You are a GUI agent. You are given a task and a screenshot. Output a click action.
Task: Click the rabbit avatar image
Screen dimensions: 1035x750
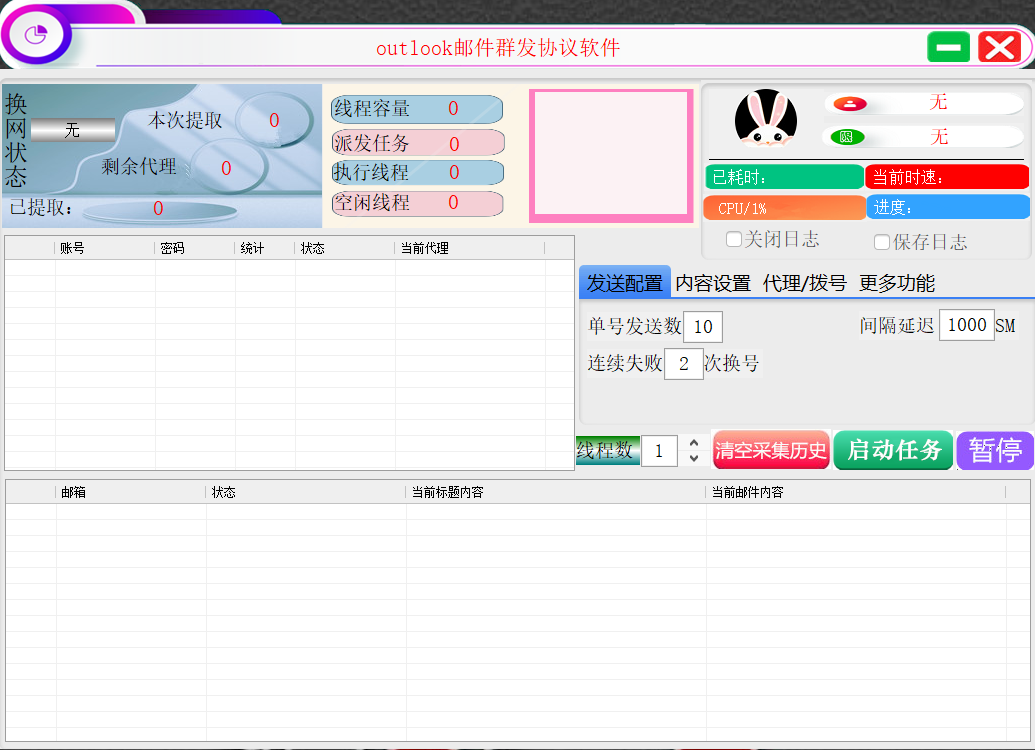pos(765,119)
